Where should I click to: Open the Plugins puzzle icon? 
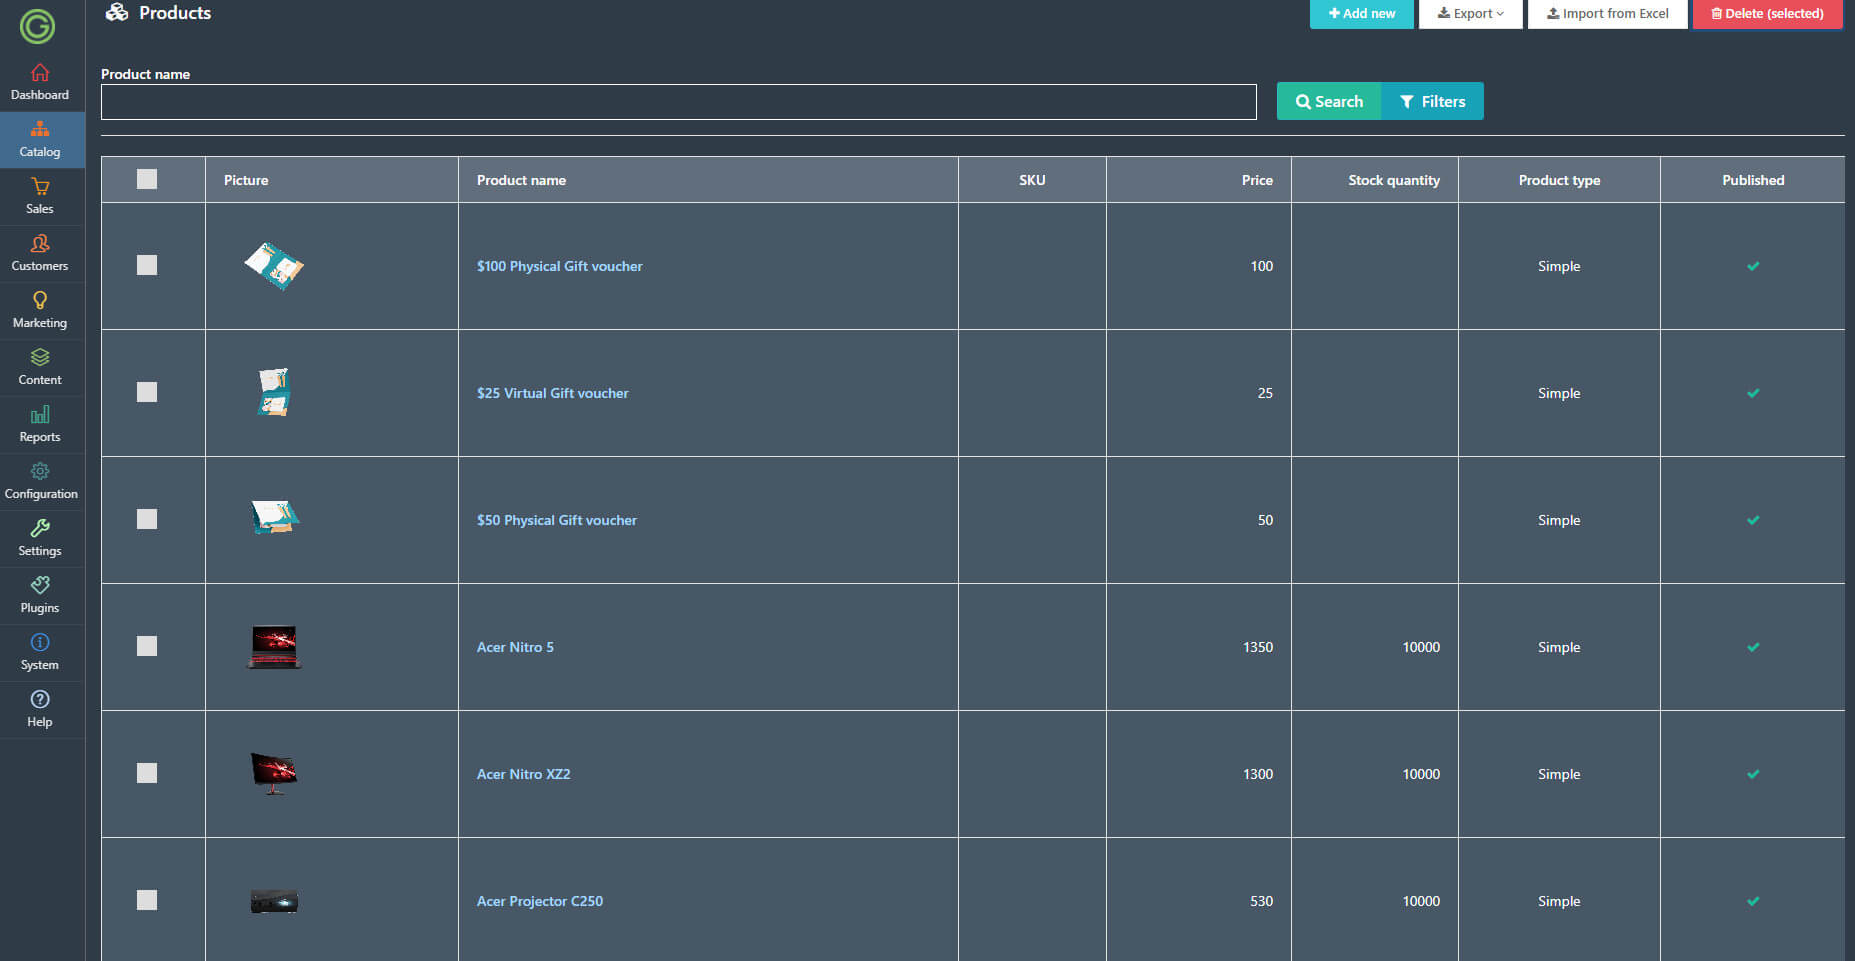click(40, 585)
